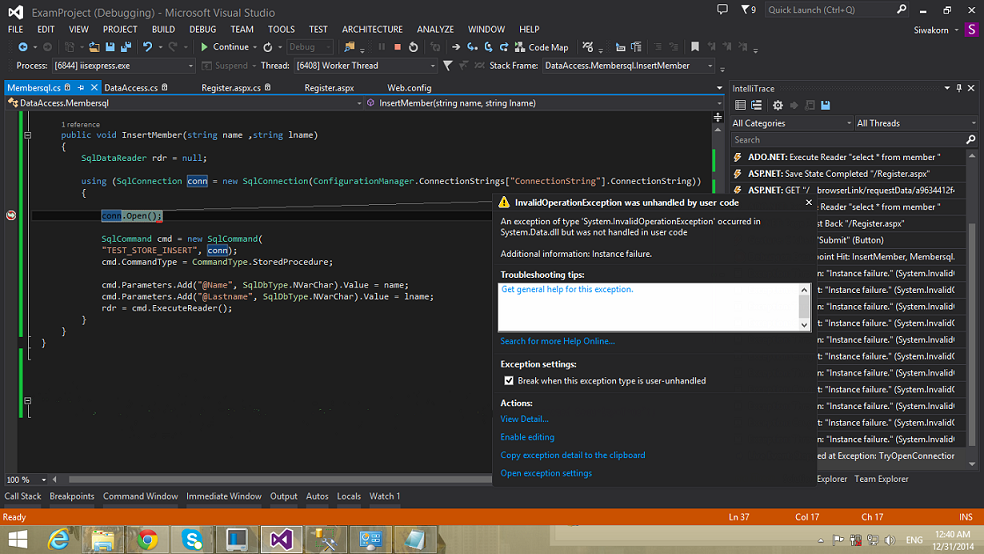The width and height of the screenshot is (984, 554).
Task: Click the horizontal scrollbar of code editor
Action: [x=280, y=479]
